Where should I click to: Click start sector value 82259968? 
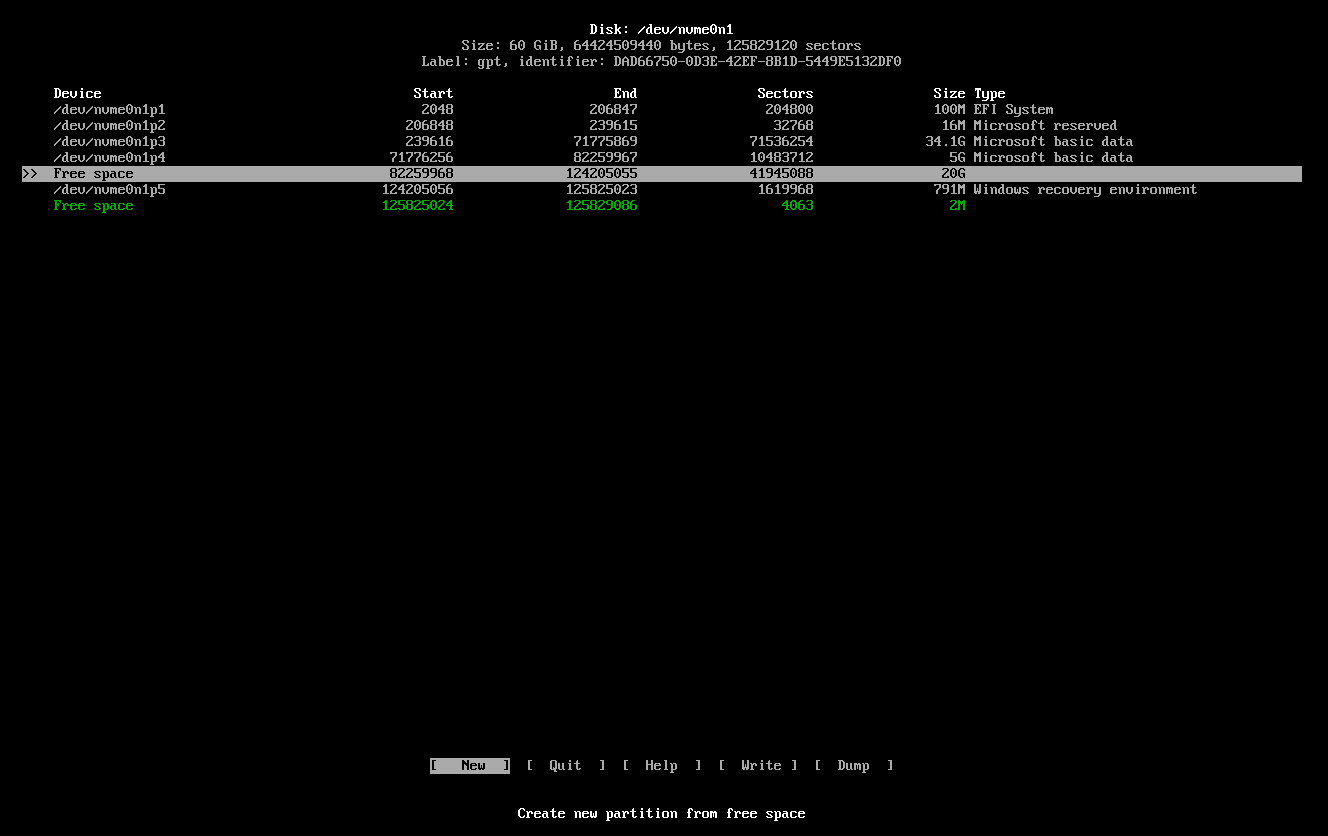(x=422, y=174)
